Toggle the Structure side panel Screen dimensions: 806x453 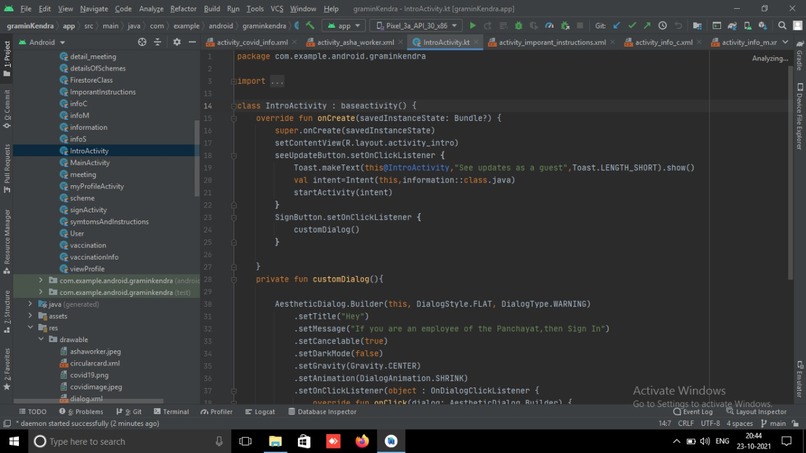[x=7, y=312]
